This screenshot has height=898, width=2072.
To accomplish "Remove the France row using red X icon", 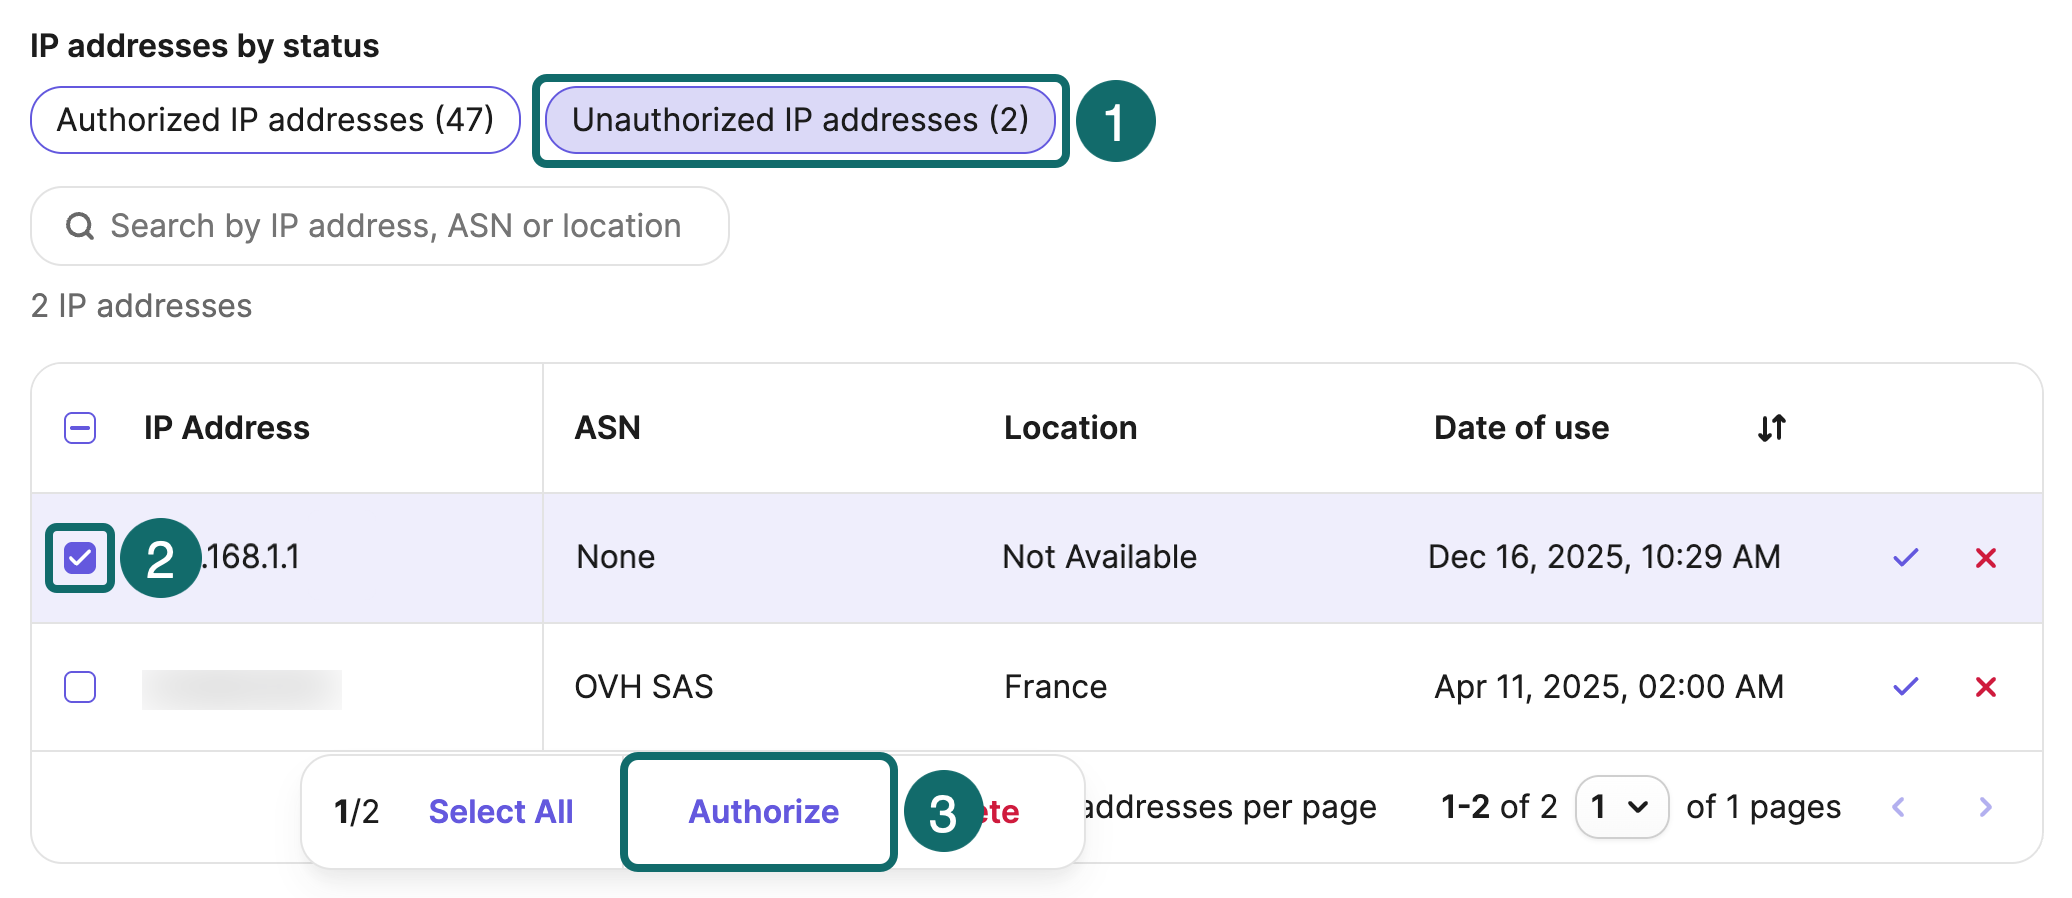I will click(x=1985, y=687).
